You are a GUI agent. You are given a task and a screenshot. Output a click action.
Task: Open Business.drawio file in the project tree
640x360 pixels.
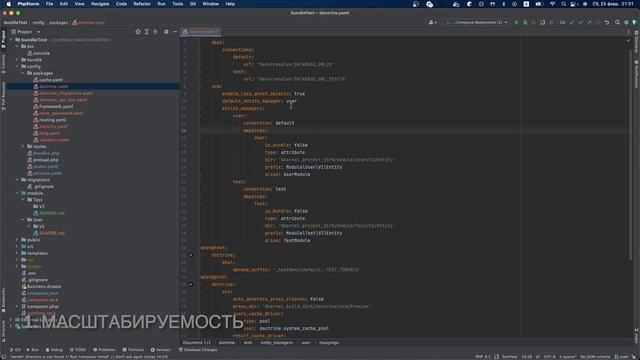click(x=41, y=287)
